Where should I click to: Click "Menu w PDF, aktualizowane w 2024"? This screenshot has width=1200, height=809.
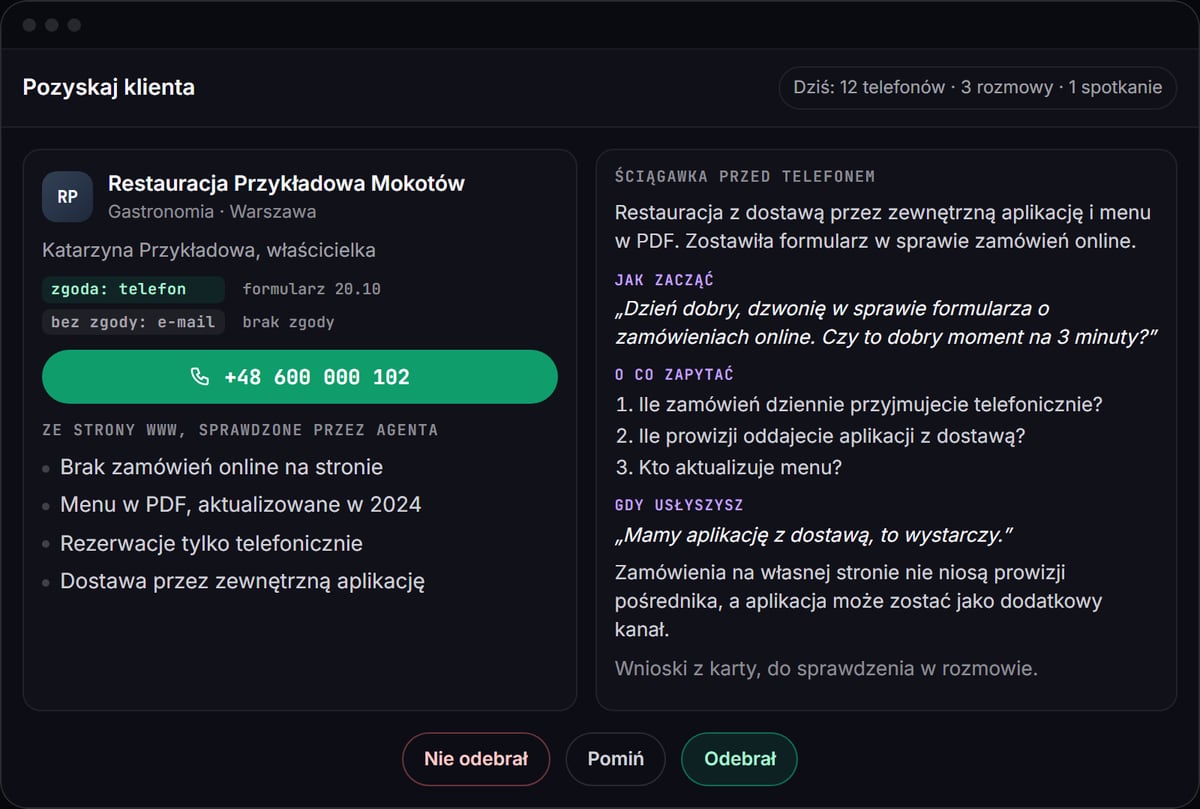pos(241,505)
